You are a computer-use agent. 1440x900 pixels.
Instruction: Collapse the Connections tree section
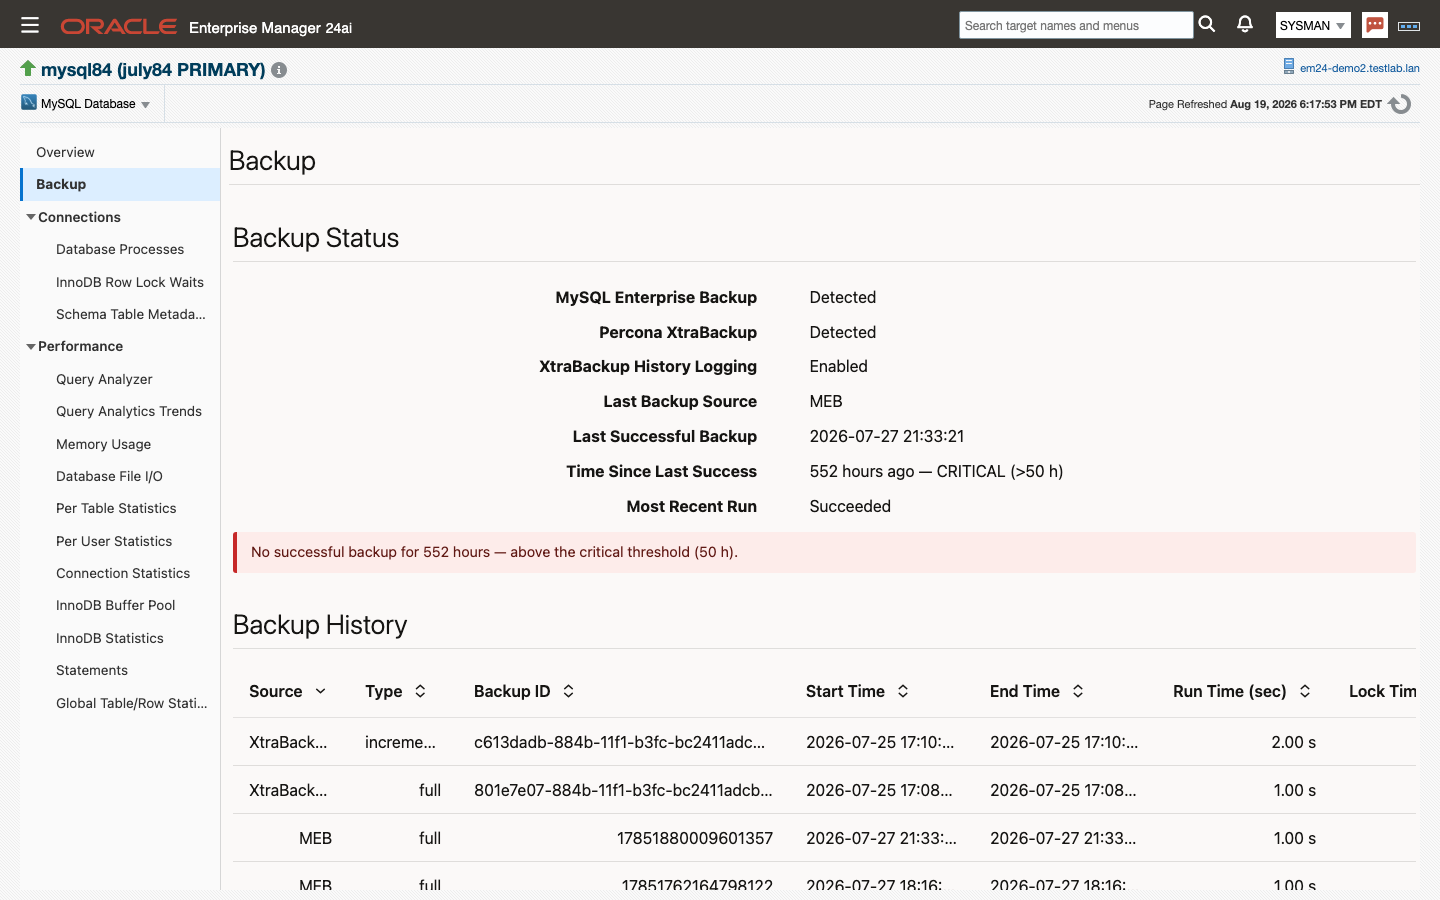31,217
